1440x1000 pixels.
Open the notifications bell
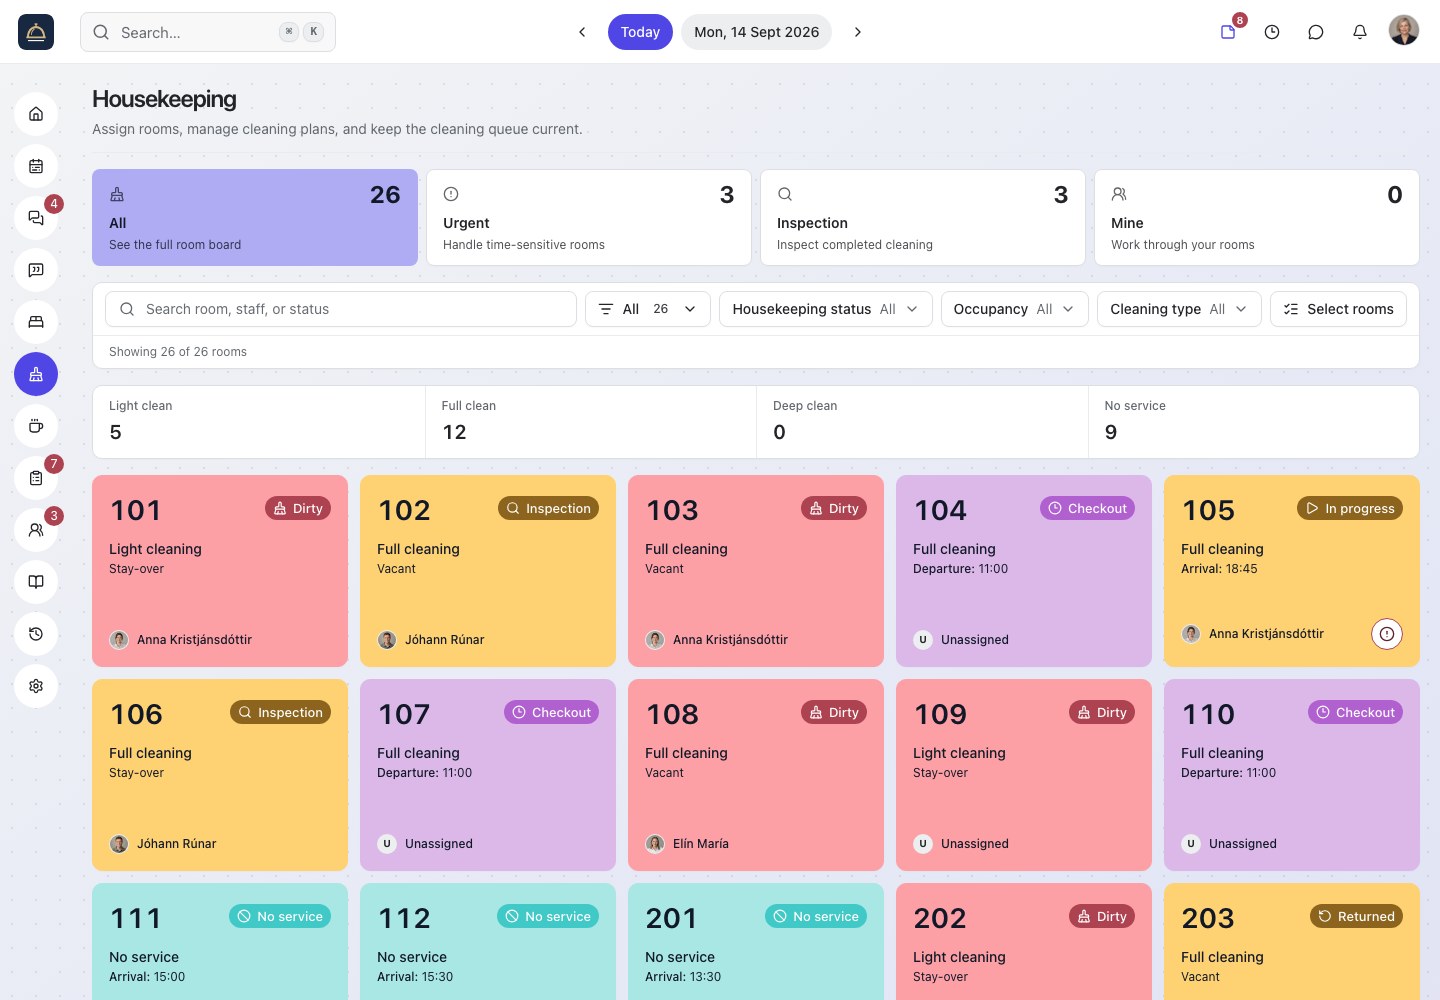click(x=1360, y=32)
